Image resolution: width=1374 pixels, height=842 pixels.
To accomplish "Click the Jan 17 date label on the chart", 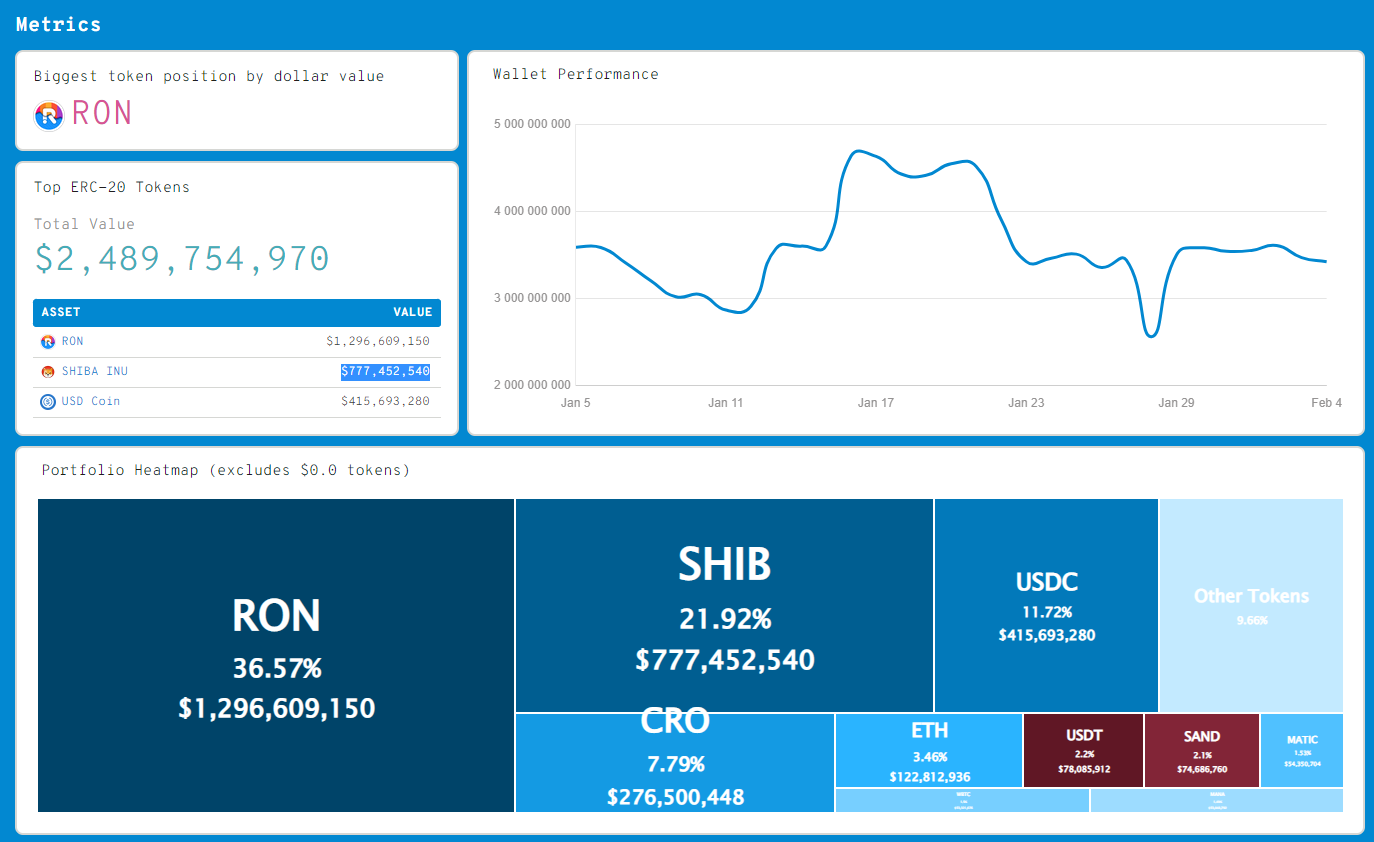I will click(x=876, y=403).
